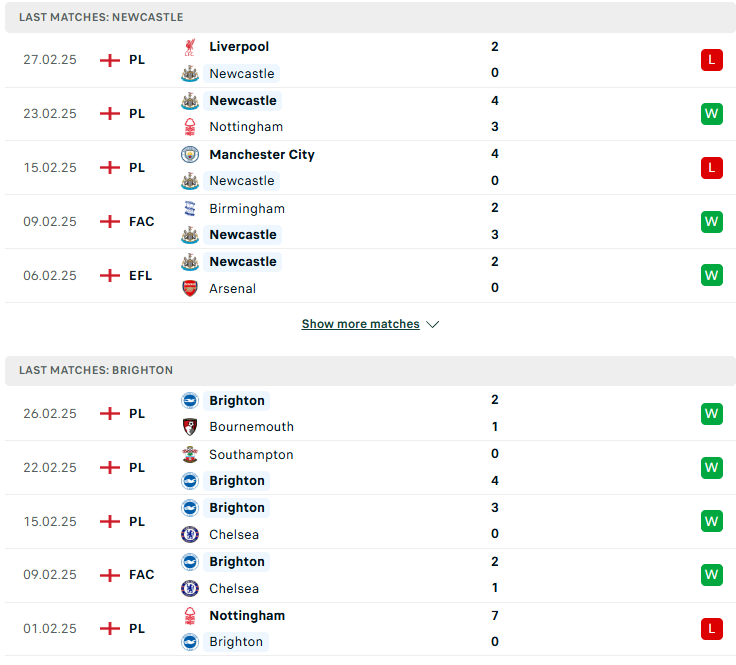Image resolution: width=736 pixels, height=665 pixels.
Task: Click green W badge for Arsenal match
Action: tap(712, 275)
